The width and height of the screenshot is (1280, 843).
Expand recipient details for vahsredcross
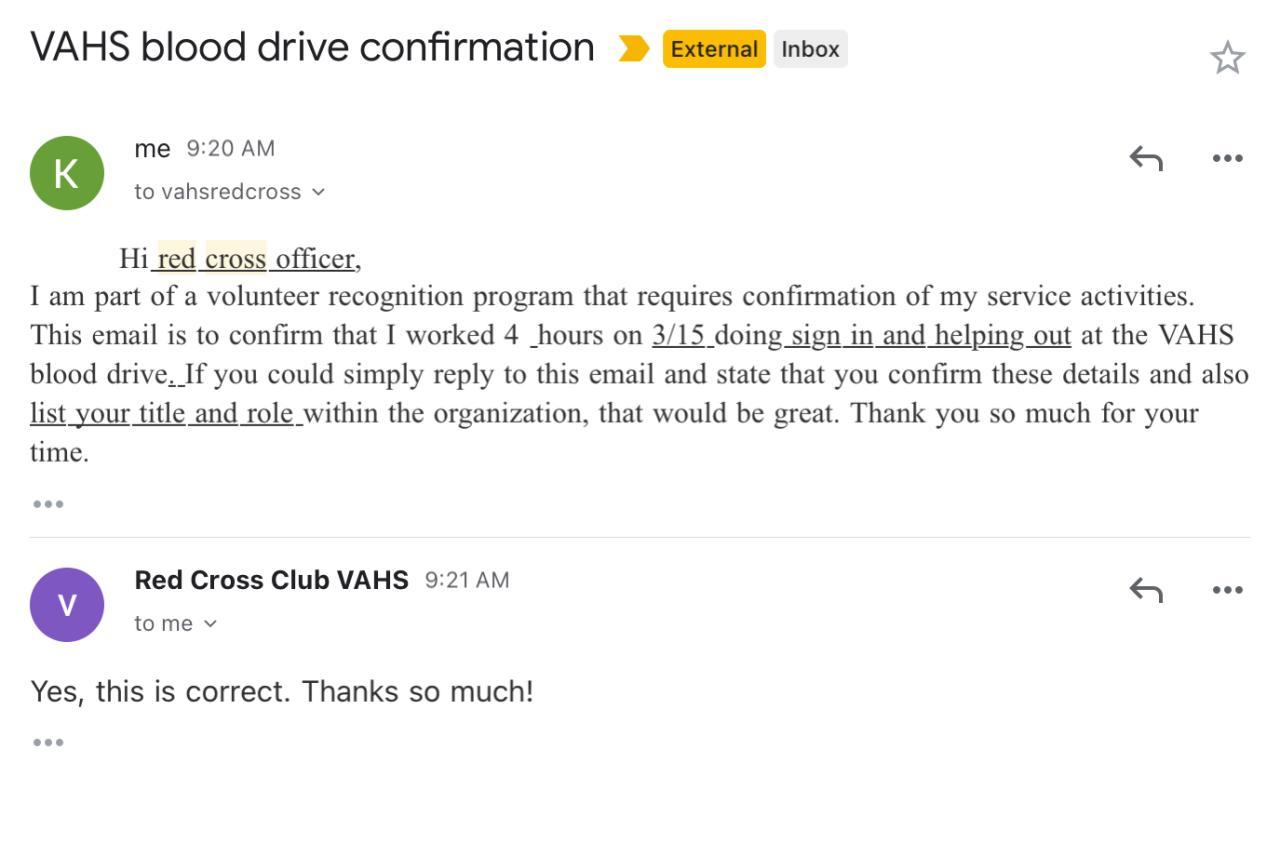pos(319,192)
